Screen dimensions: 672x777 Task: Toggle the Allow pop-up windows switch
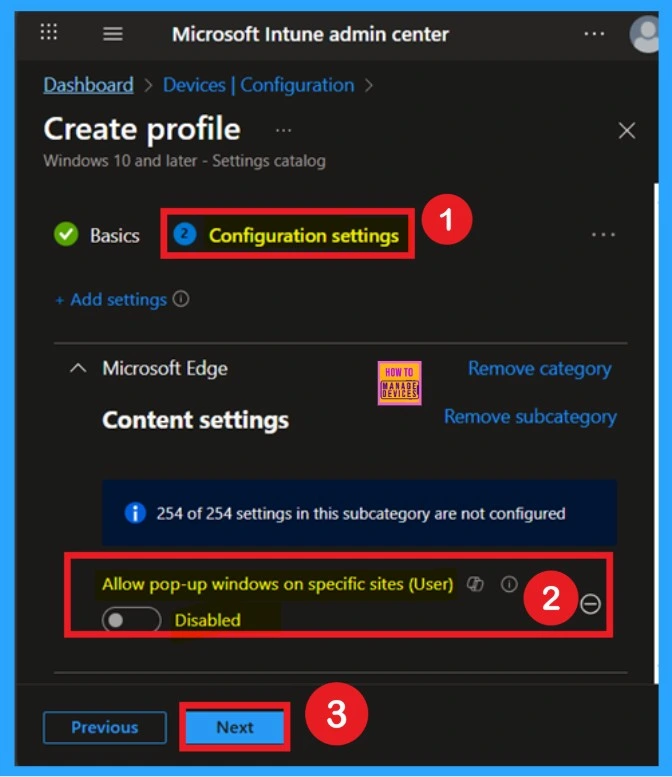[x=131, y=620]
